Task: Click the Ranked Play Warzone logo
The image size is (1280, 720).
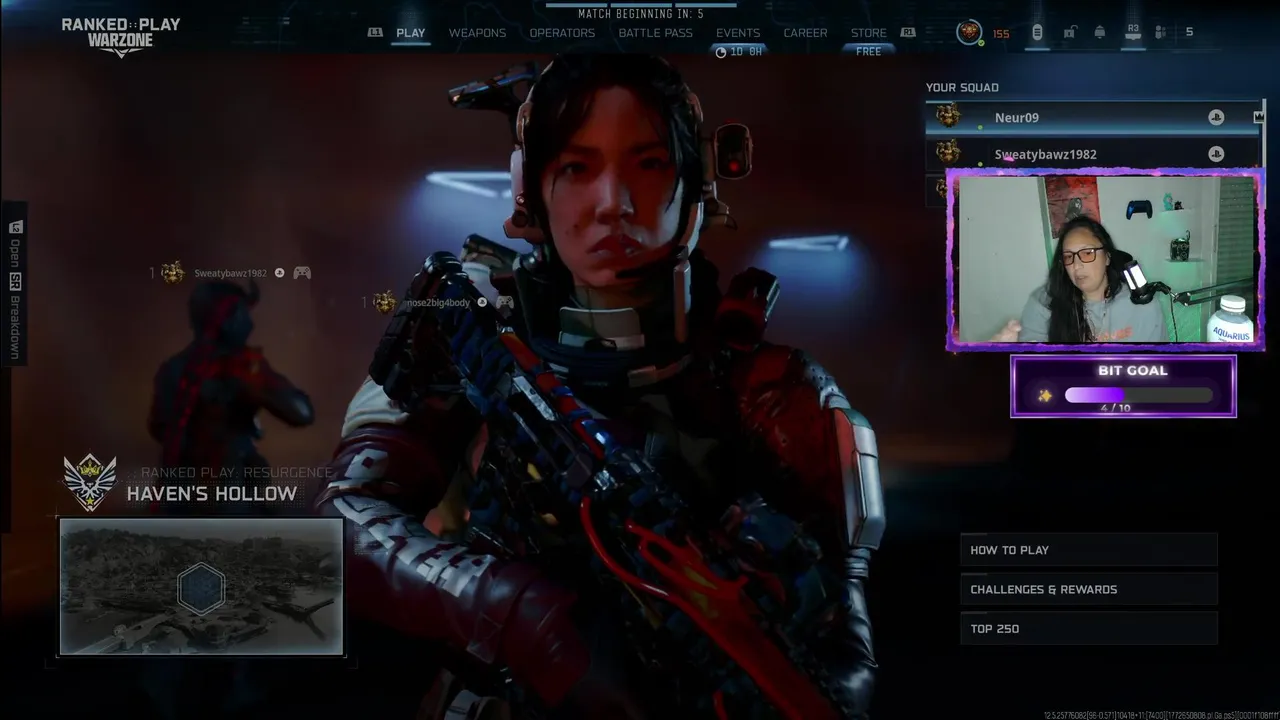Action: (x=121, y=36)
